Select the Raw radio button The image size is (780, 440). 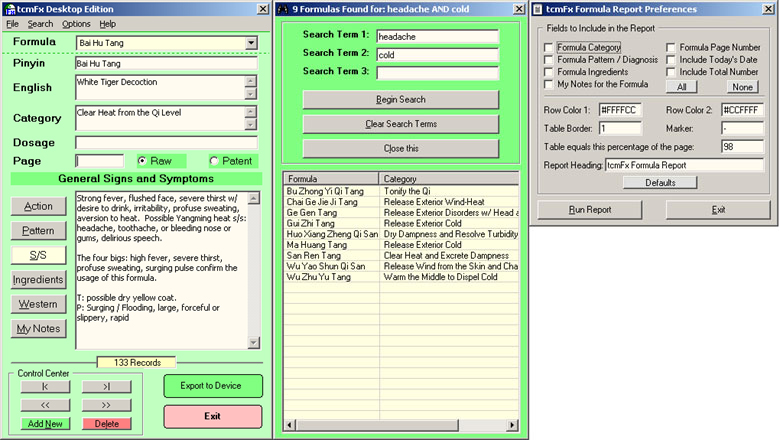pyautogui.click(x=142, y=161)
